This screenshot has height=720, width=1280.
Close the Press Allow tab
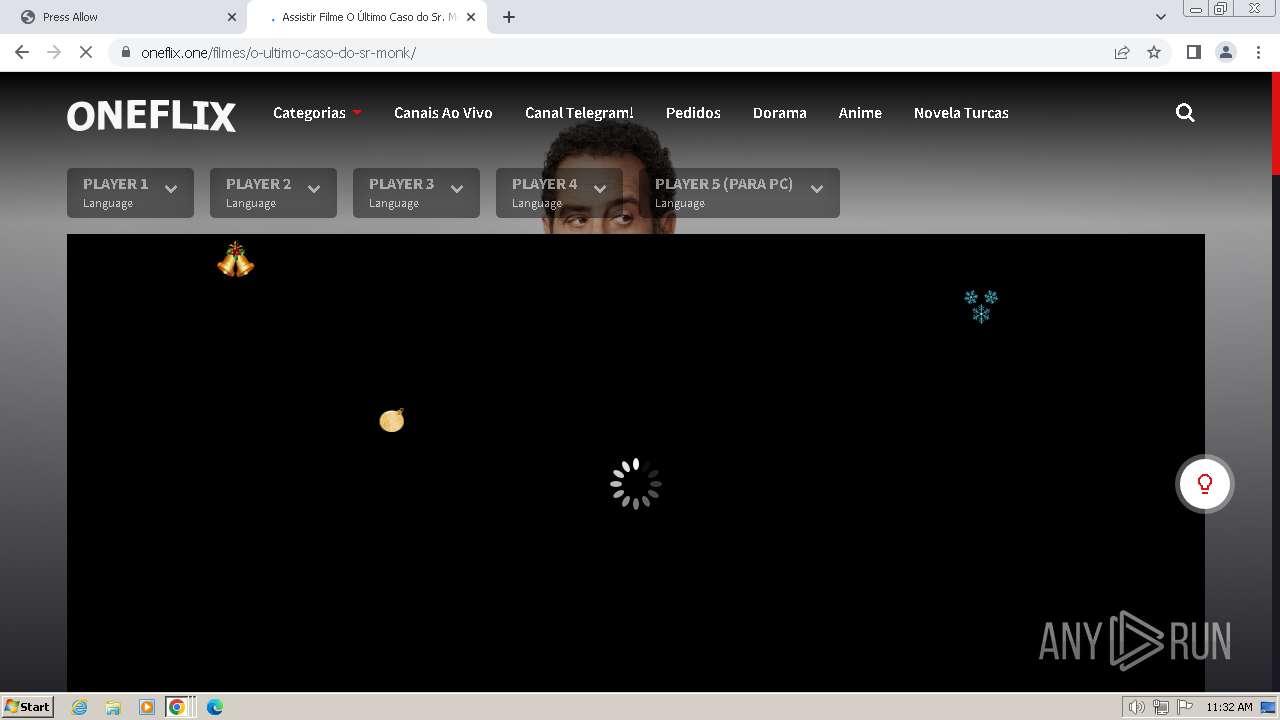232,17
